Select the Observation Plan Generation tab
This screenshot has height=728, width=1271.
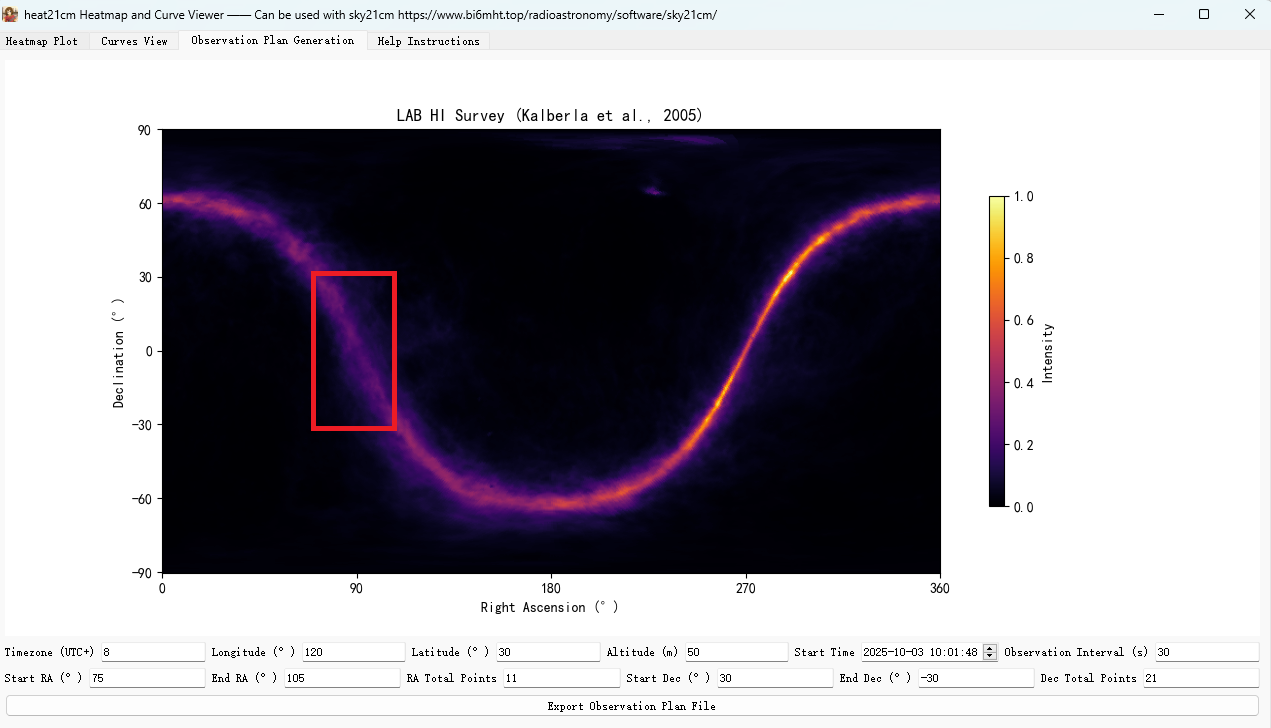272,40
